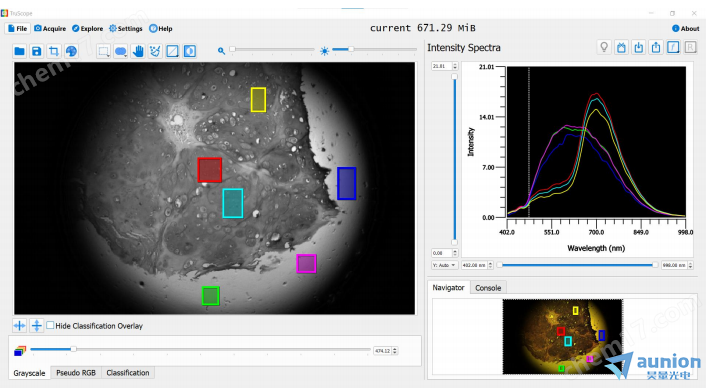Toggle the half-circle contrast button
This screenshot has height=391, width=713.
click(x=190, y=51)
